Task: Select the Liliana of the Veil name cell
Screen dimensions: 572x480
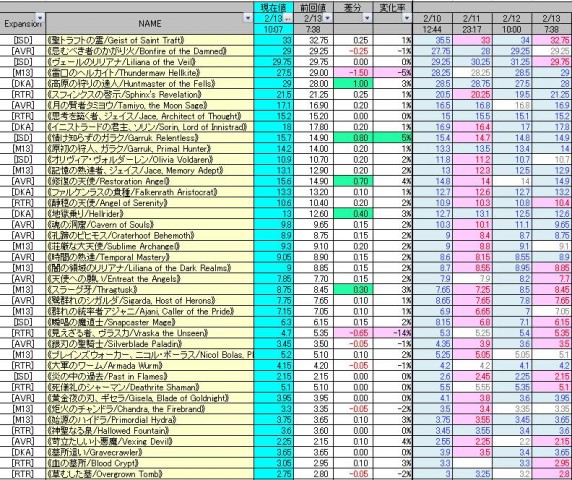Action: 150,62
